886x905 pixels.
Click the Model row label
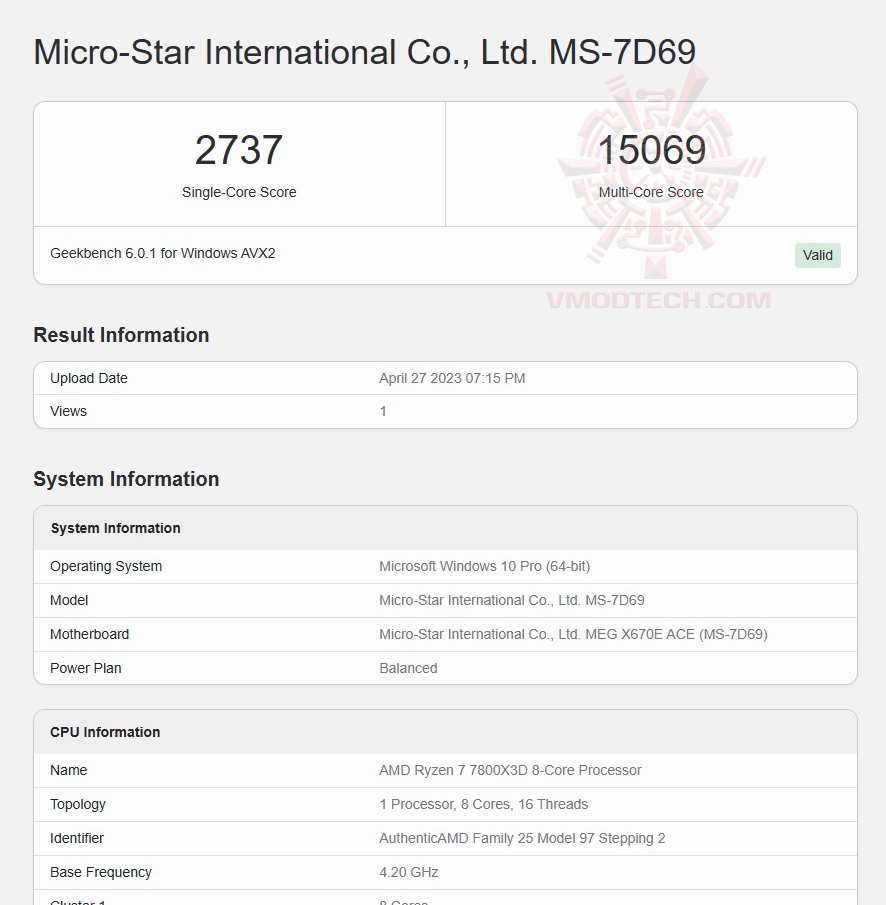pyautogui.click(x=69, y=600)
